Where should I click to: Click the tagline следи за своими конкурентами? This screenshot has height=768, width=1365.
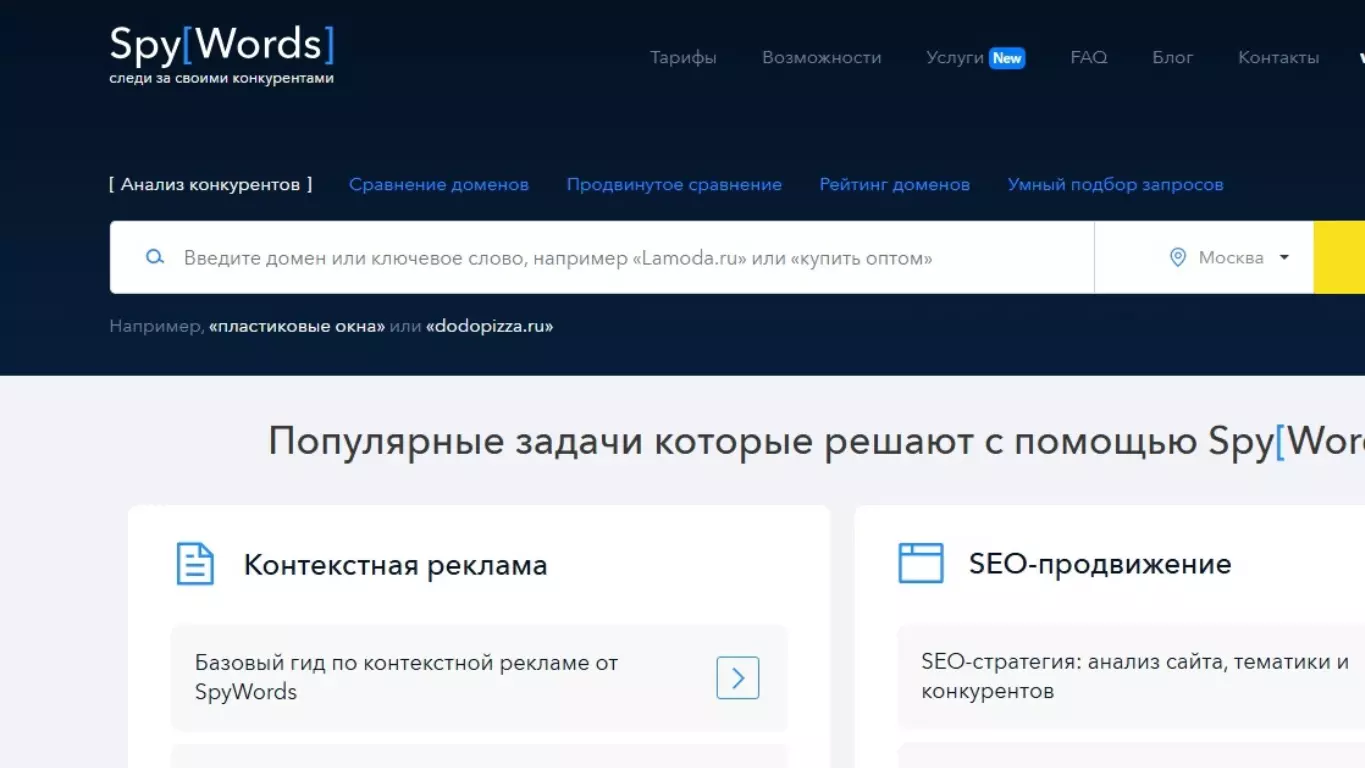[222, 78]
